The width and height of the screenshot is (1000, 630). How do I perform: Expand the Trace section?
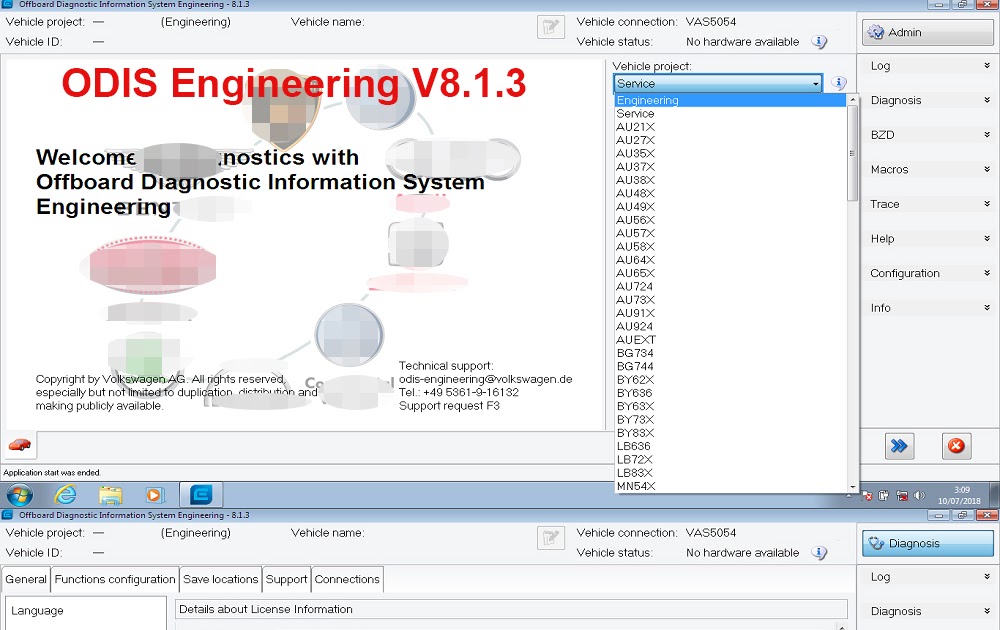click(928, 204)
